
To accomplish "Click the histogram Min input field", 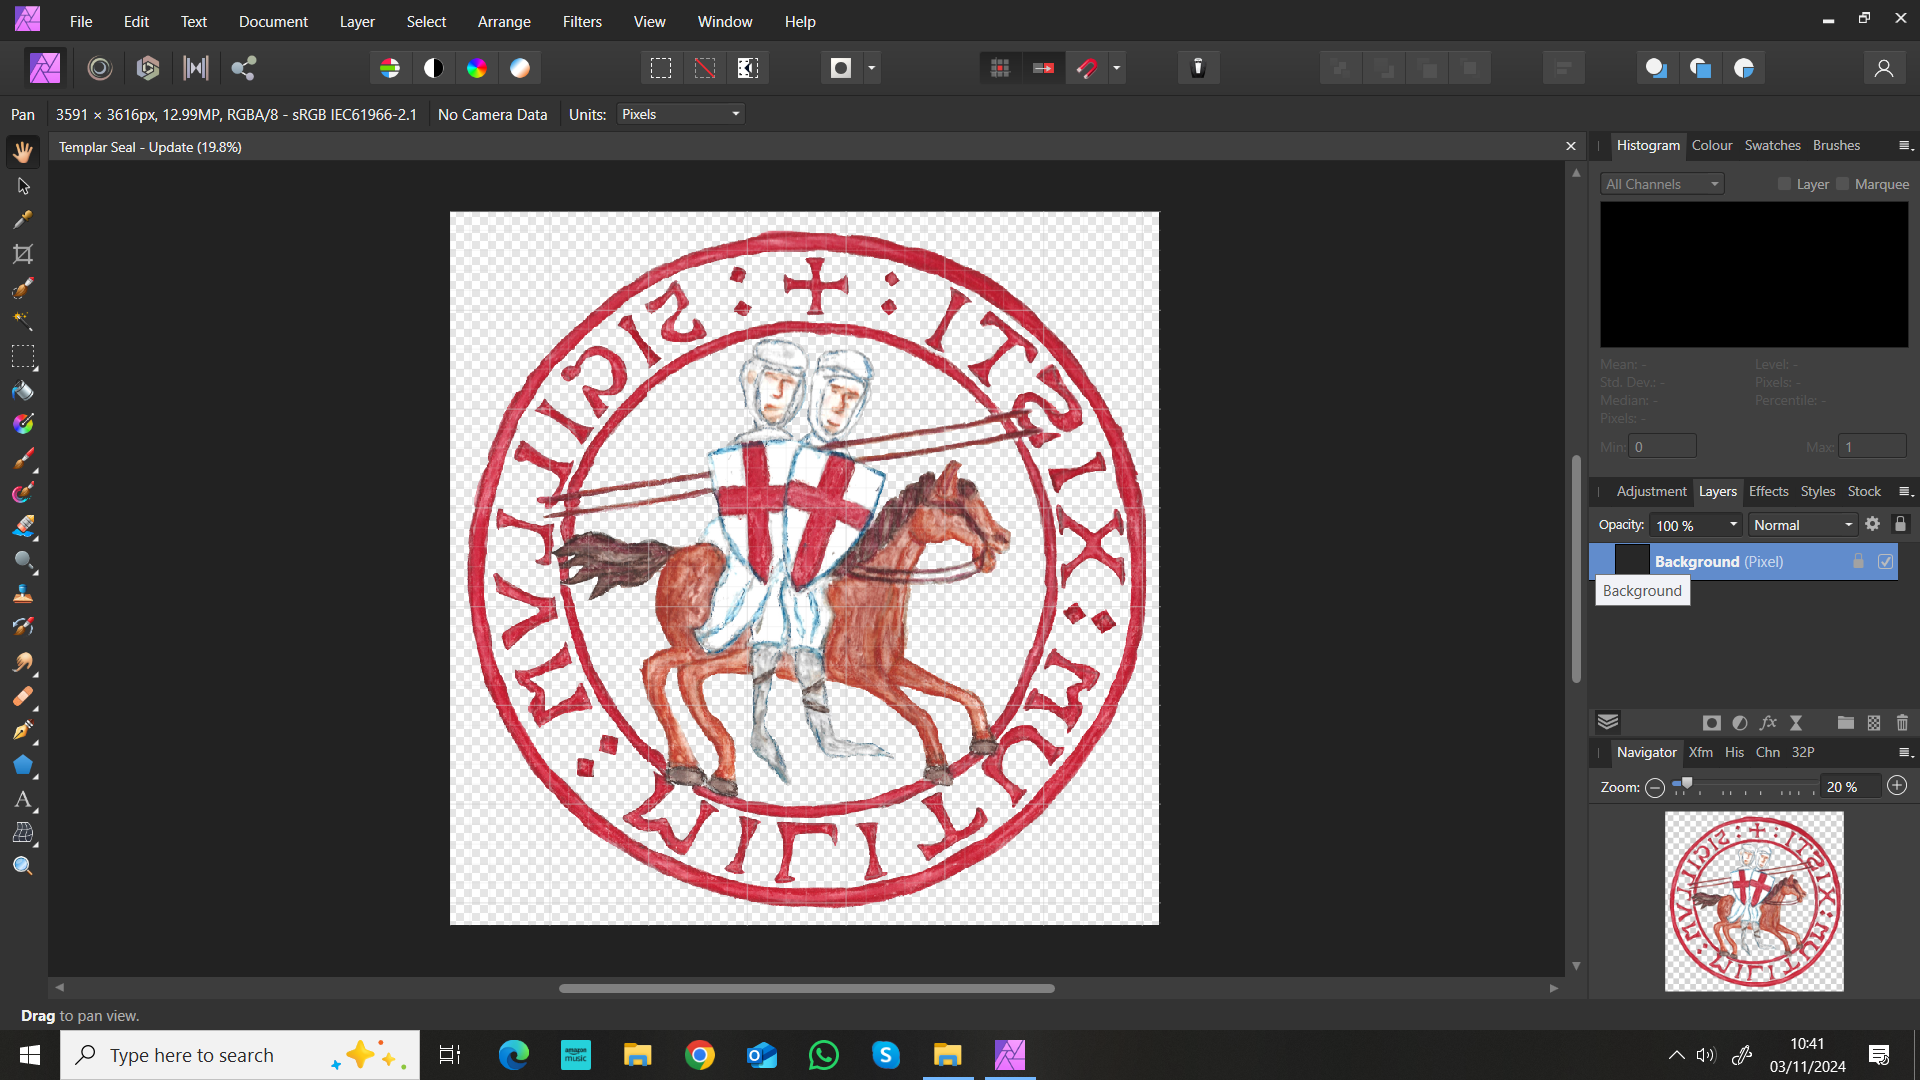I will [1662, 446].
